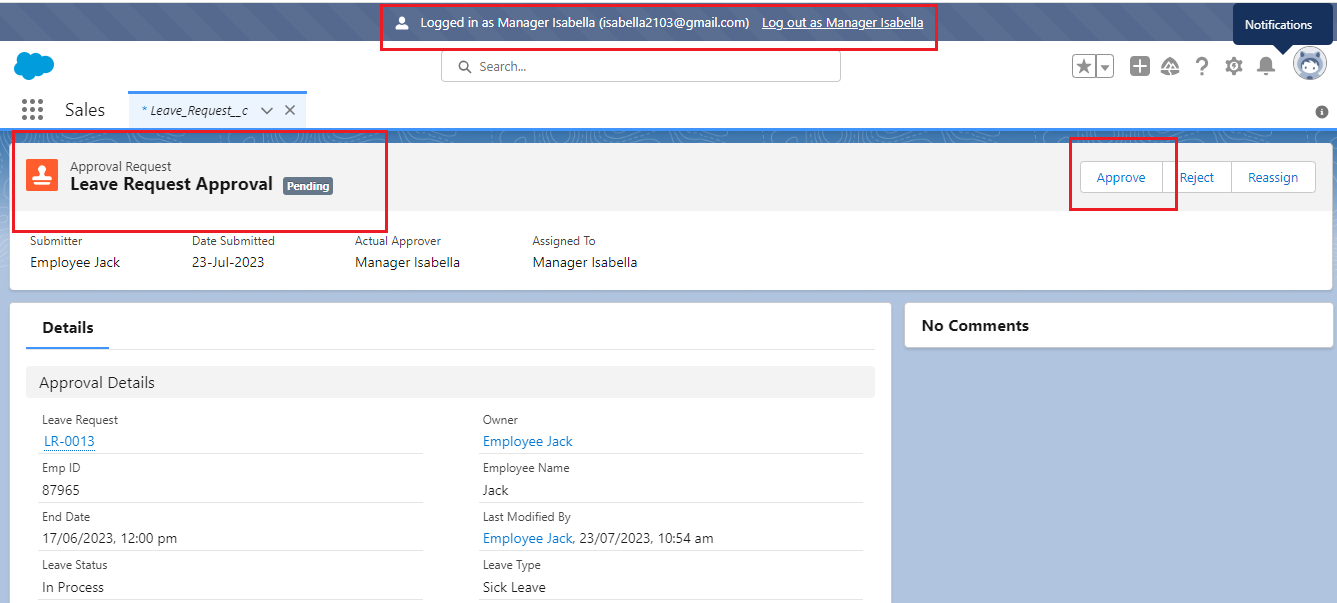Switch to the Details tab
The height and width of the screenshot is (603, 1337).
67,327
